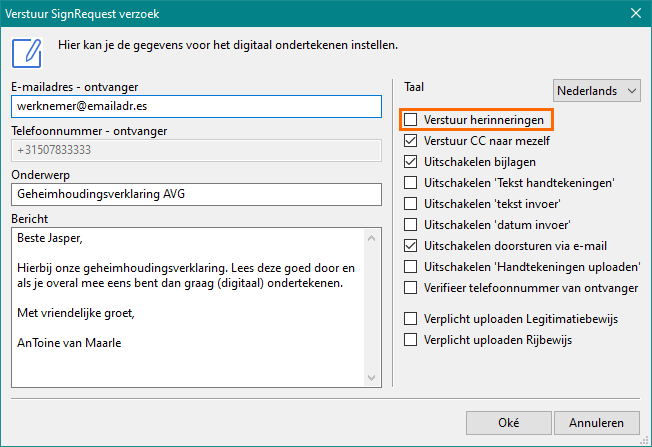Click the E-mailadres ontvanger input field
The image size is (652, 447).
(x=196, y=106)
